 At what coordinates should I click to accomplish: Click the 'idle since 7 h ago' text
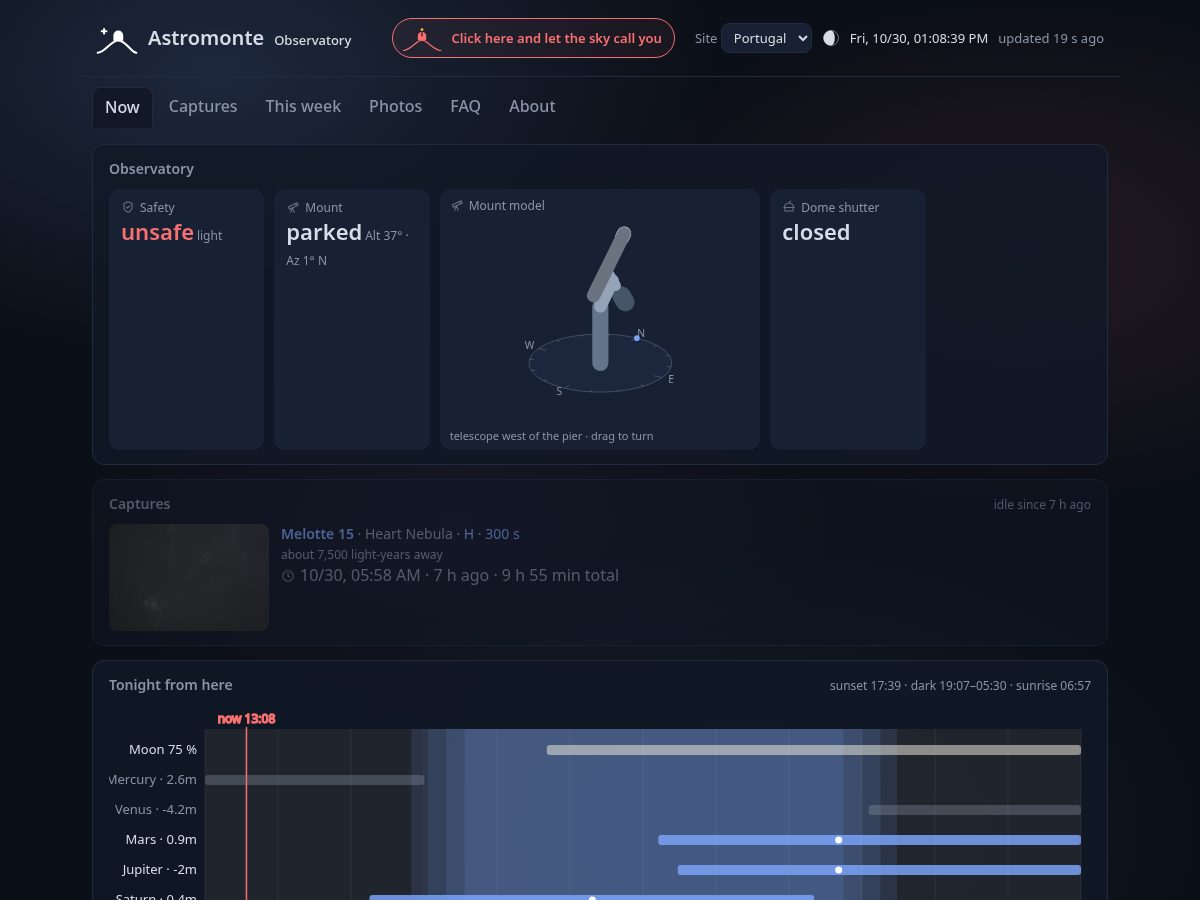point(1042,505)
